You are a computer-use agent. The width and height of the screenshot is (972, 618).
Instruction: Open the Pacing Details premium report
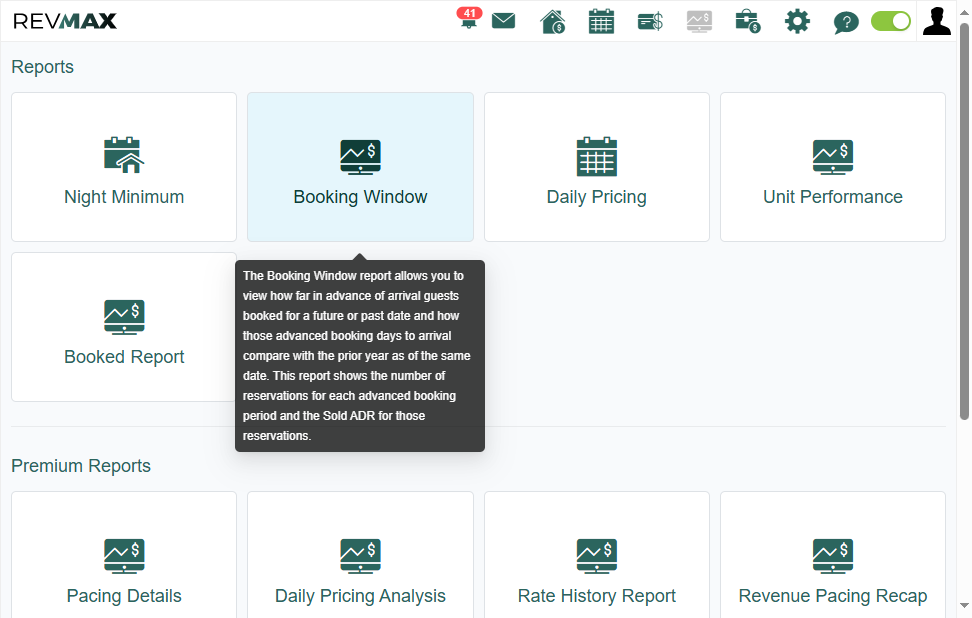[x=124, y=555]
